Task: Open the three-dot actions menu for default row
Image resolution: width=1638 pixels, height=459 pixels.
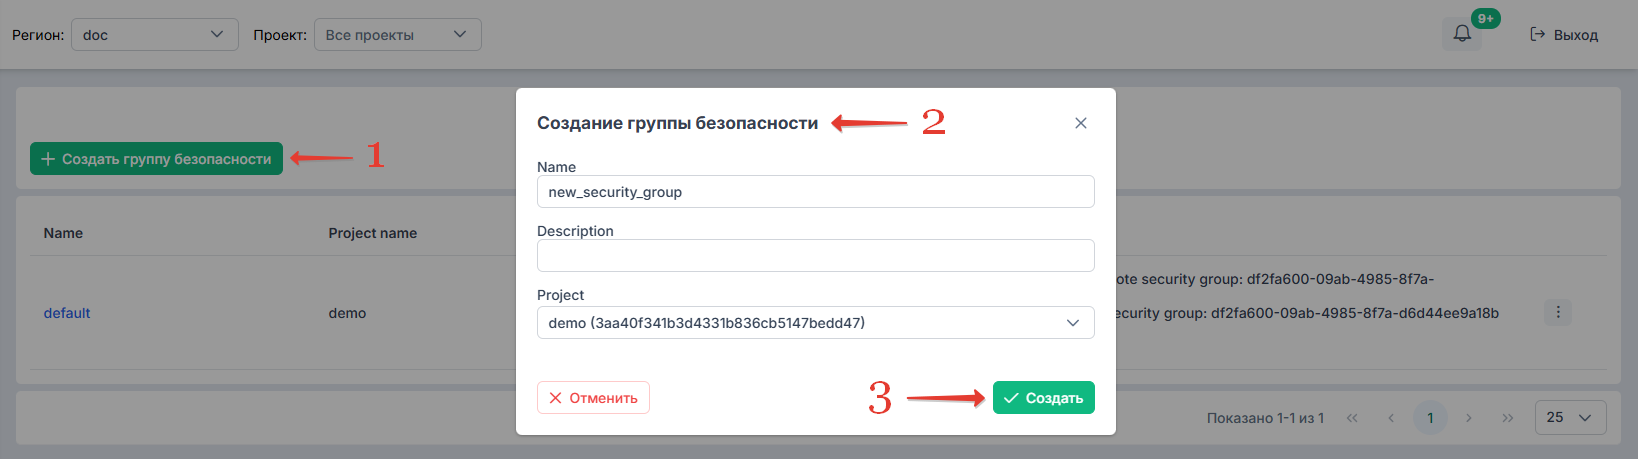Action: (x=1558, y=312)
